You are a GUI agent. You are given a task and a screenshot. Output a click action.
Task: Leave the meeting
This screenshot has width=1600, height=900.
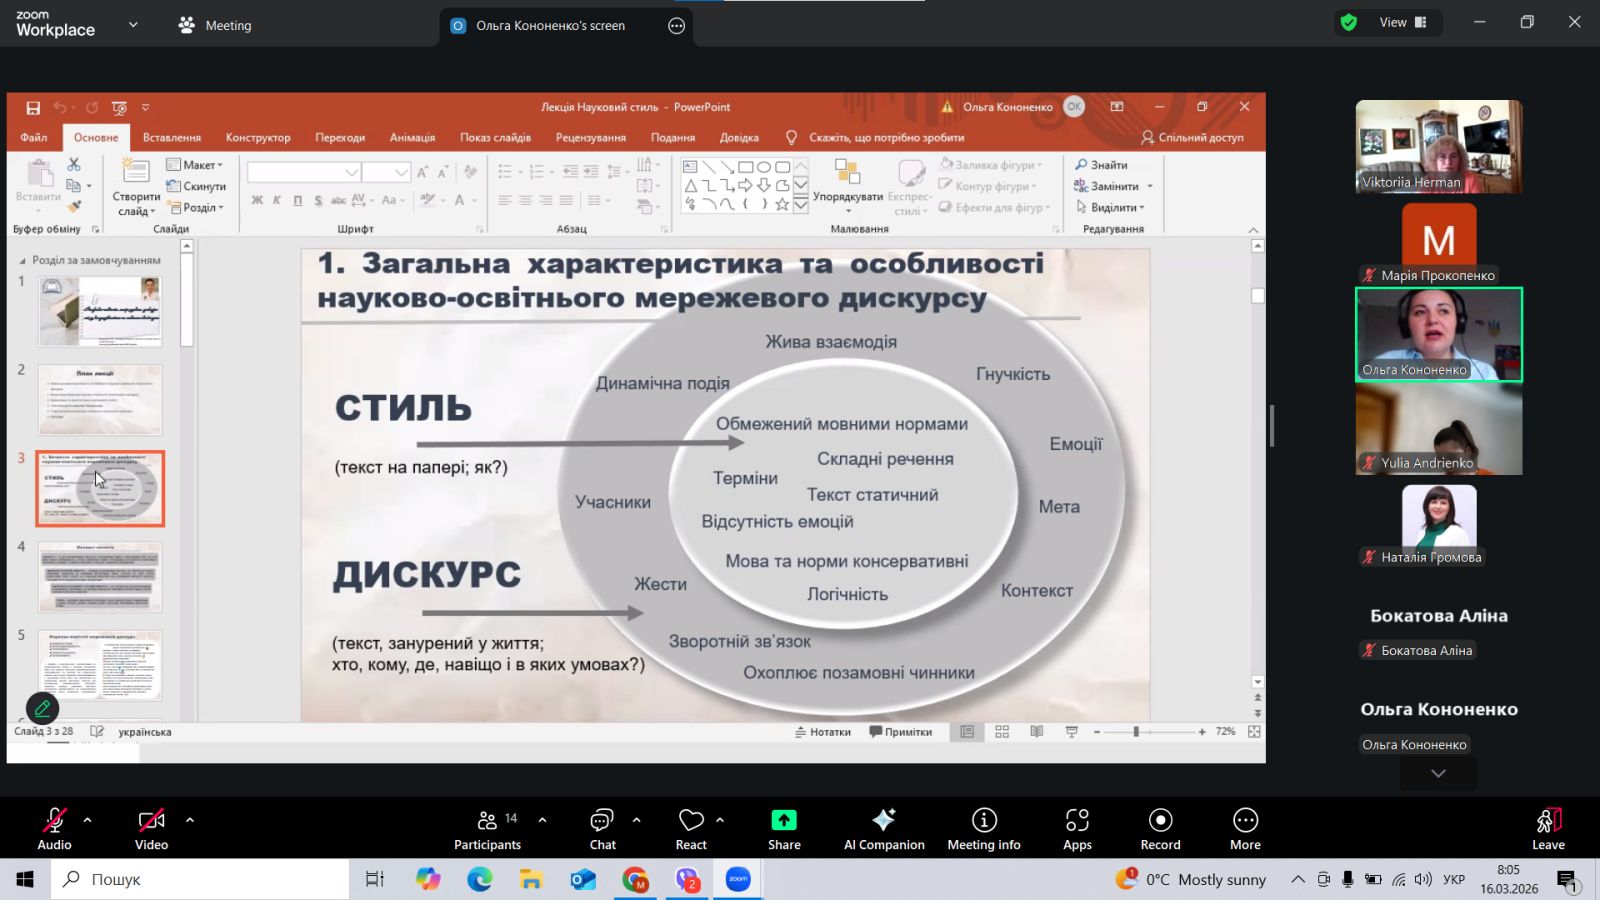(x=1547, y=828)
